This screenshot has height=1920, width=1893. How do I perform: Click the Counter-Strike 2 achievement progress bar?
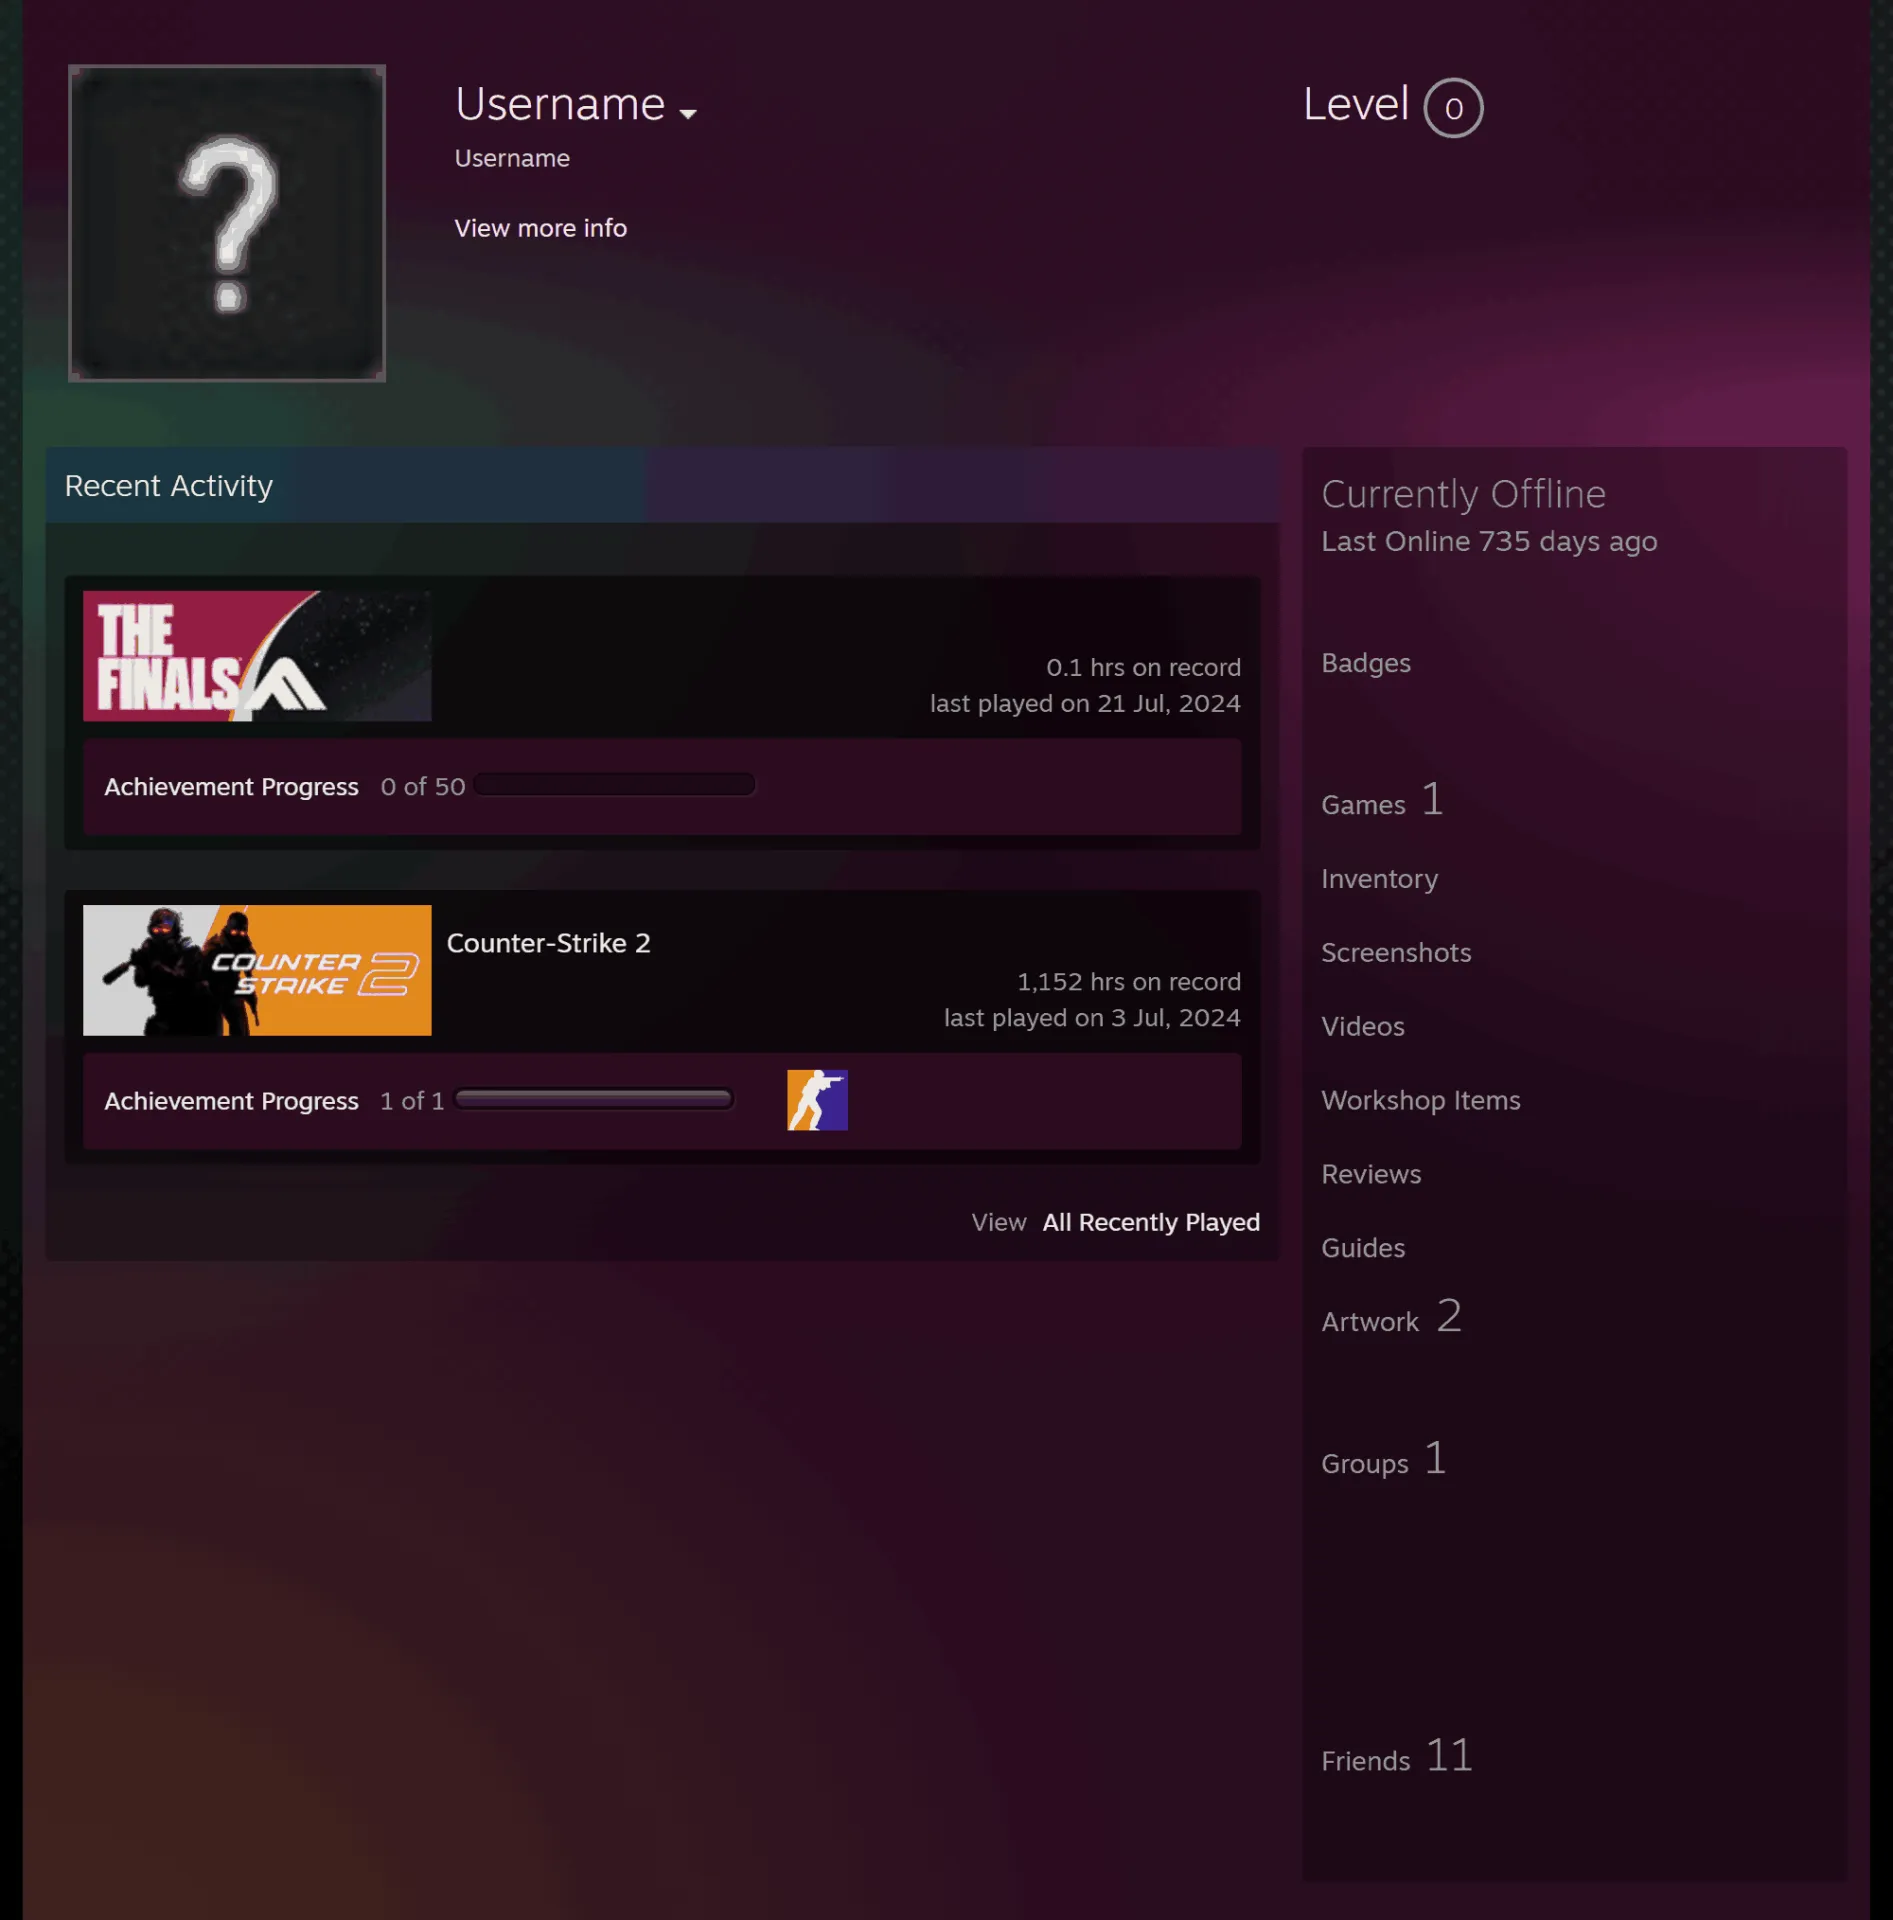[593, 1100]
